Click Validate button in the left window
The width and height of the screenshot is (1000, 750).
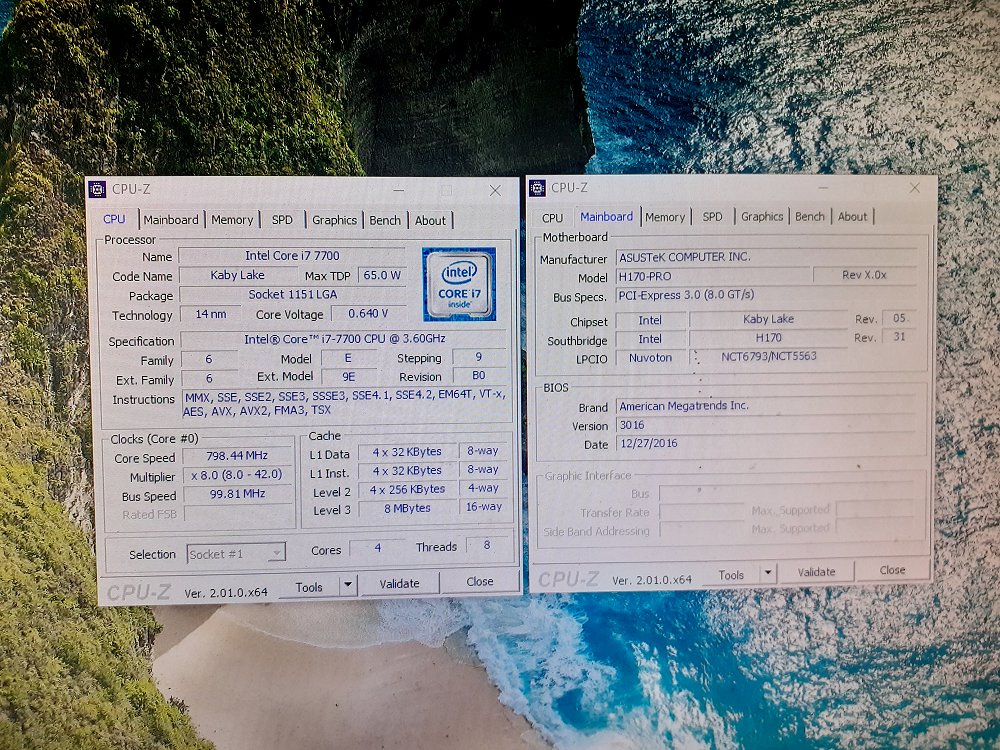(399, 583)
